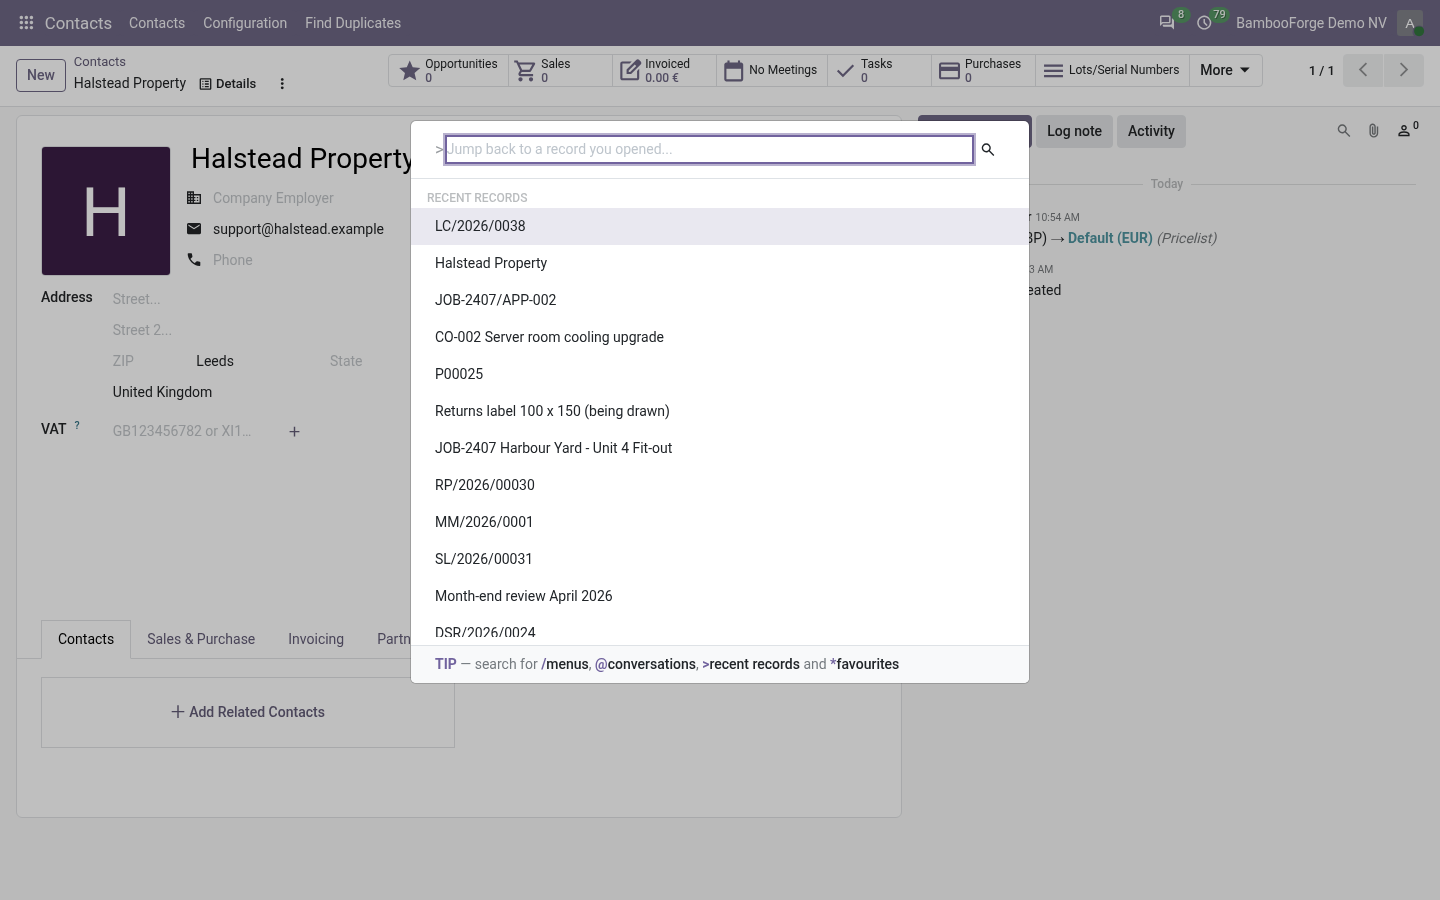Switch to Sales & Purchase tab
Viewport: 1440px width, 900px height.
point(201,639)
